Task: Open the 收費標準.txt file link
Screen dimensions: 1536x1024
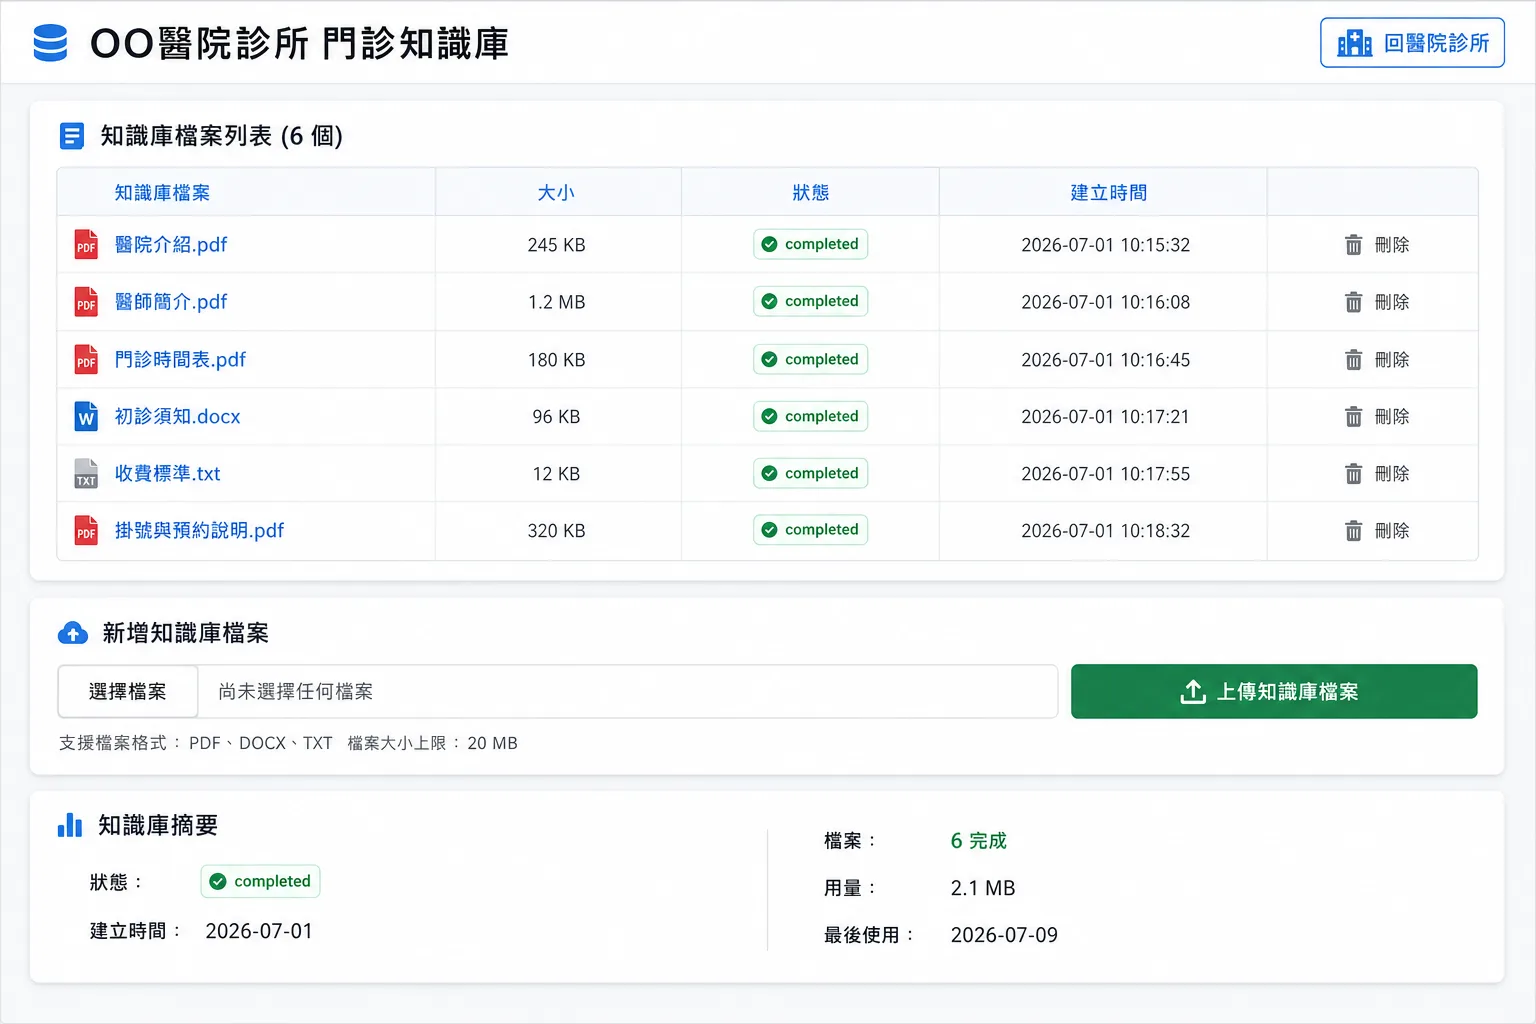Action: [168, 474]
